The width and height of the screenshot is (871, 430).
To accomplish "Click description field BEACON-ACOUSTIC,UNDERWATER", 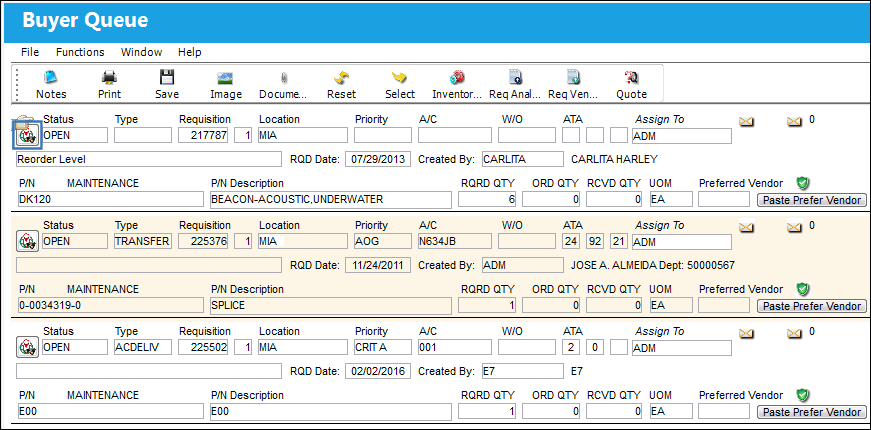I will 331,199.
